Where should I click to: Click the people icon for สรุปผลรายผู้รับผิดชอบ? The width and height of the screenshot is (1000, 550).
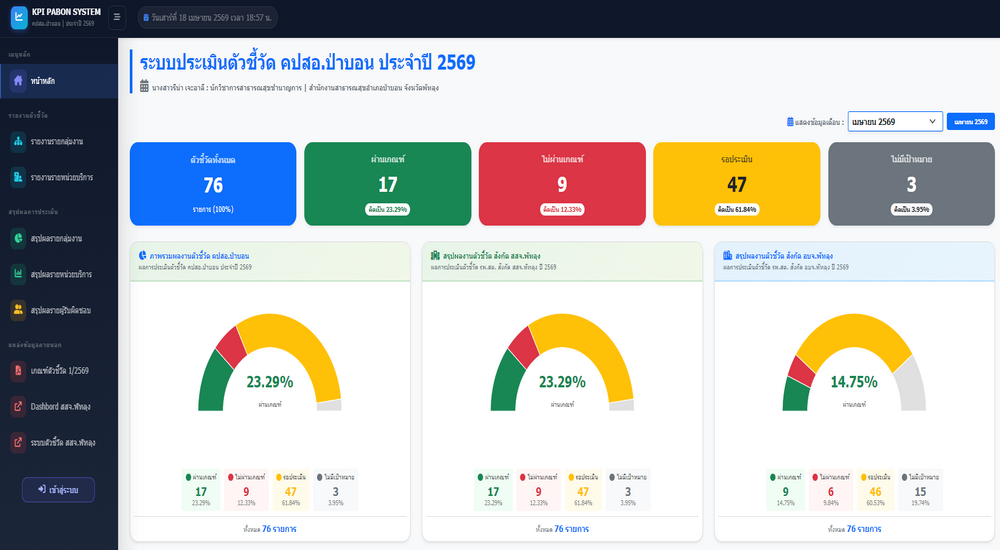[18, 310]
